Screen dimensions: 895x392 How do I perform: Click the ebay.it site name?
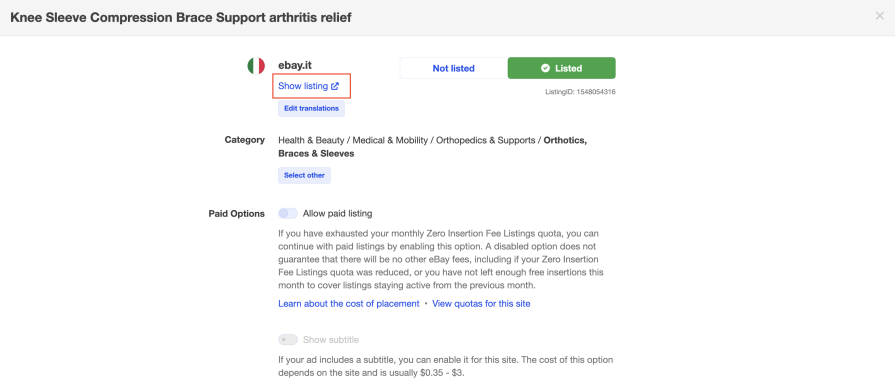[x=295, y=65]
